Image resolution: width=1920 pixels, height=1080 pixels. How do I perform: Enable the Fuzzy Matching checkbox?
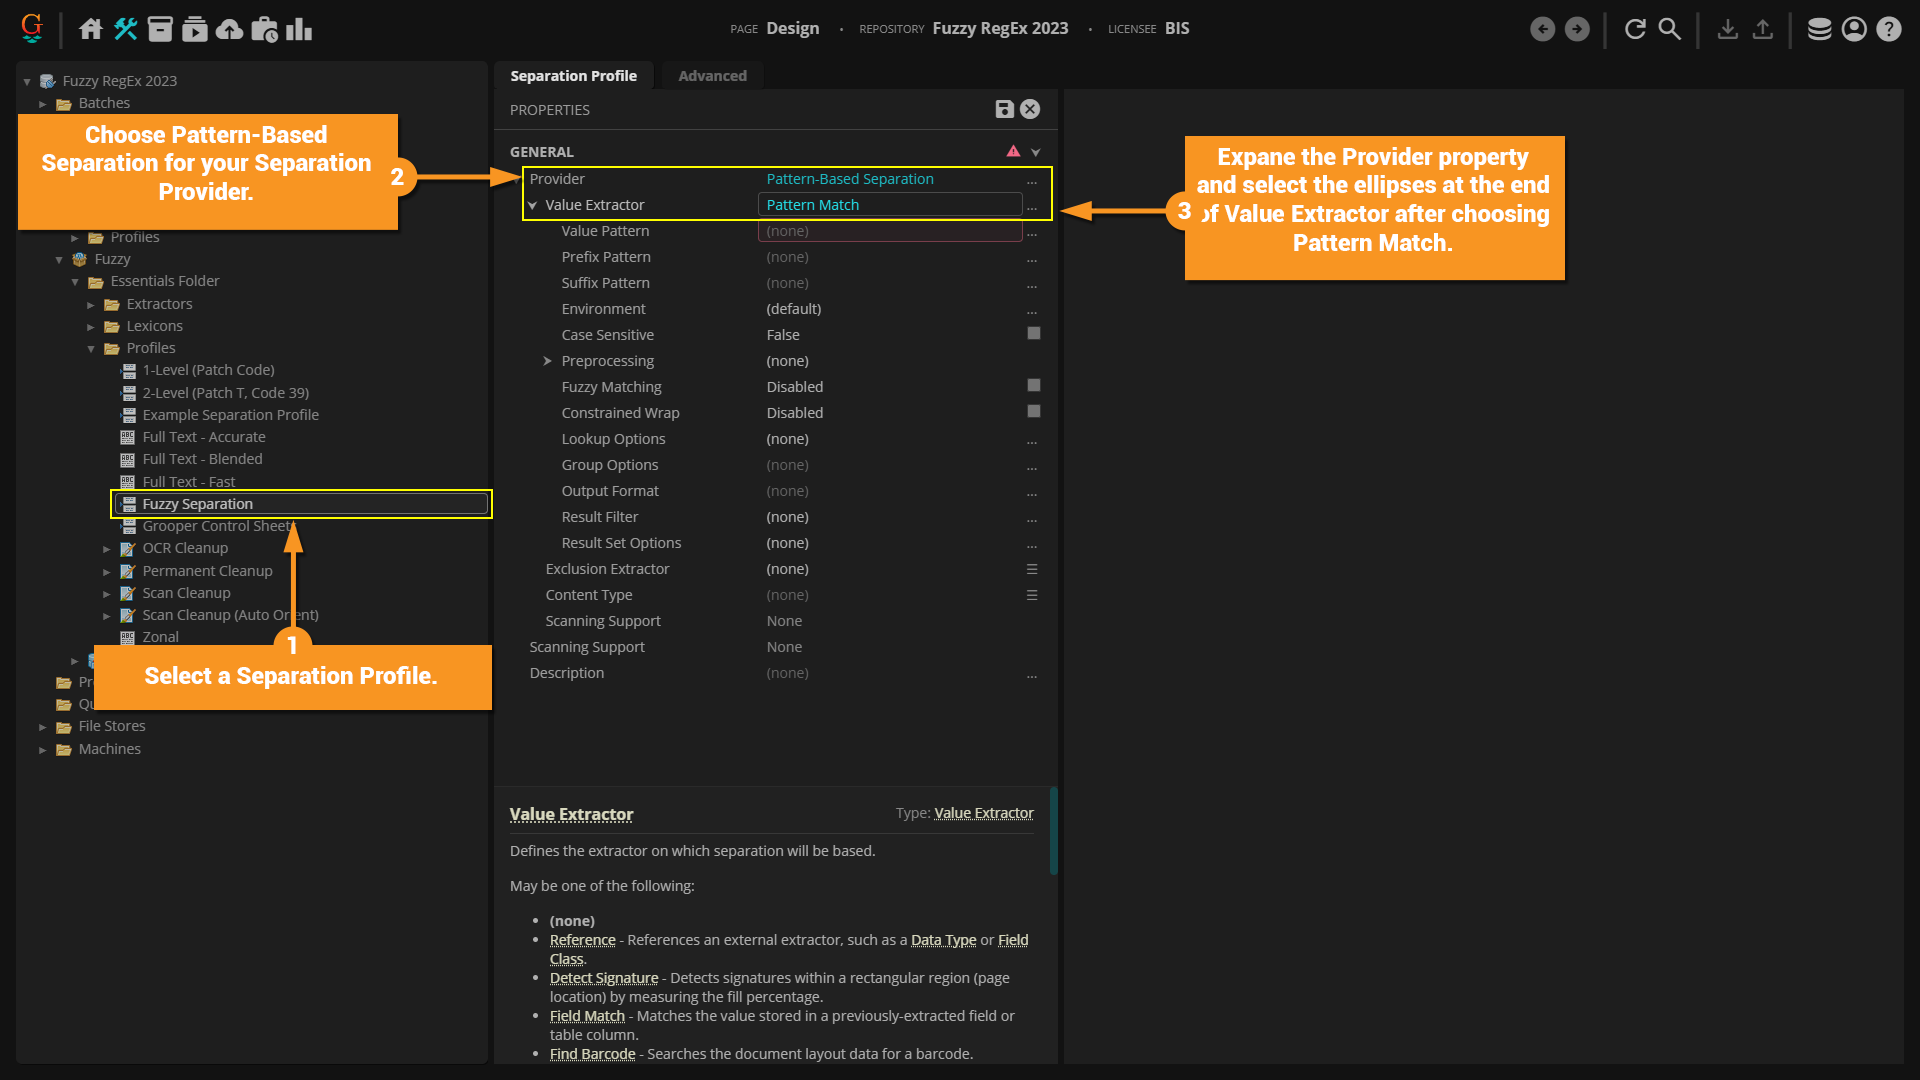tap(1033, 386)
